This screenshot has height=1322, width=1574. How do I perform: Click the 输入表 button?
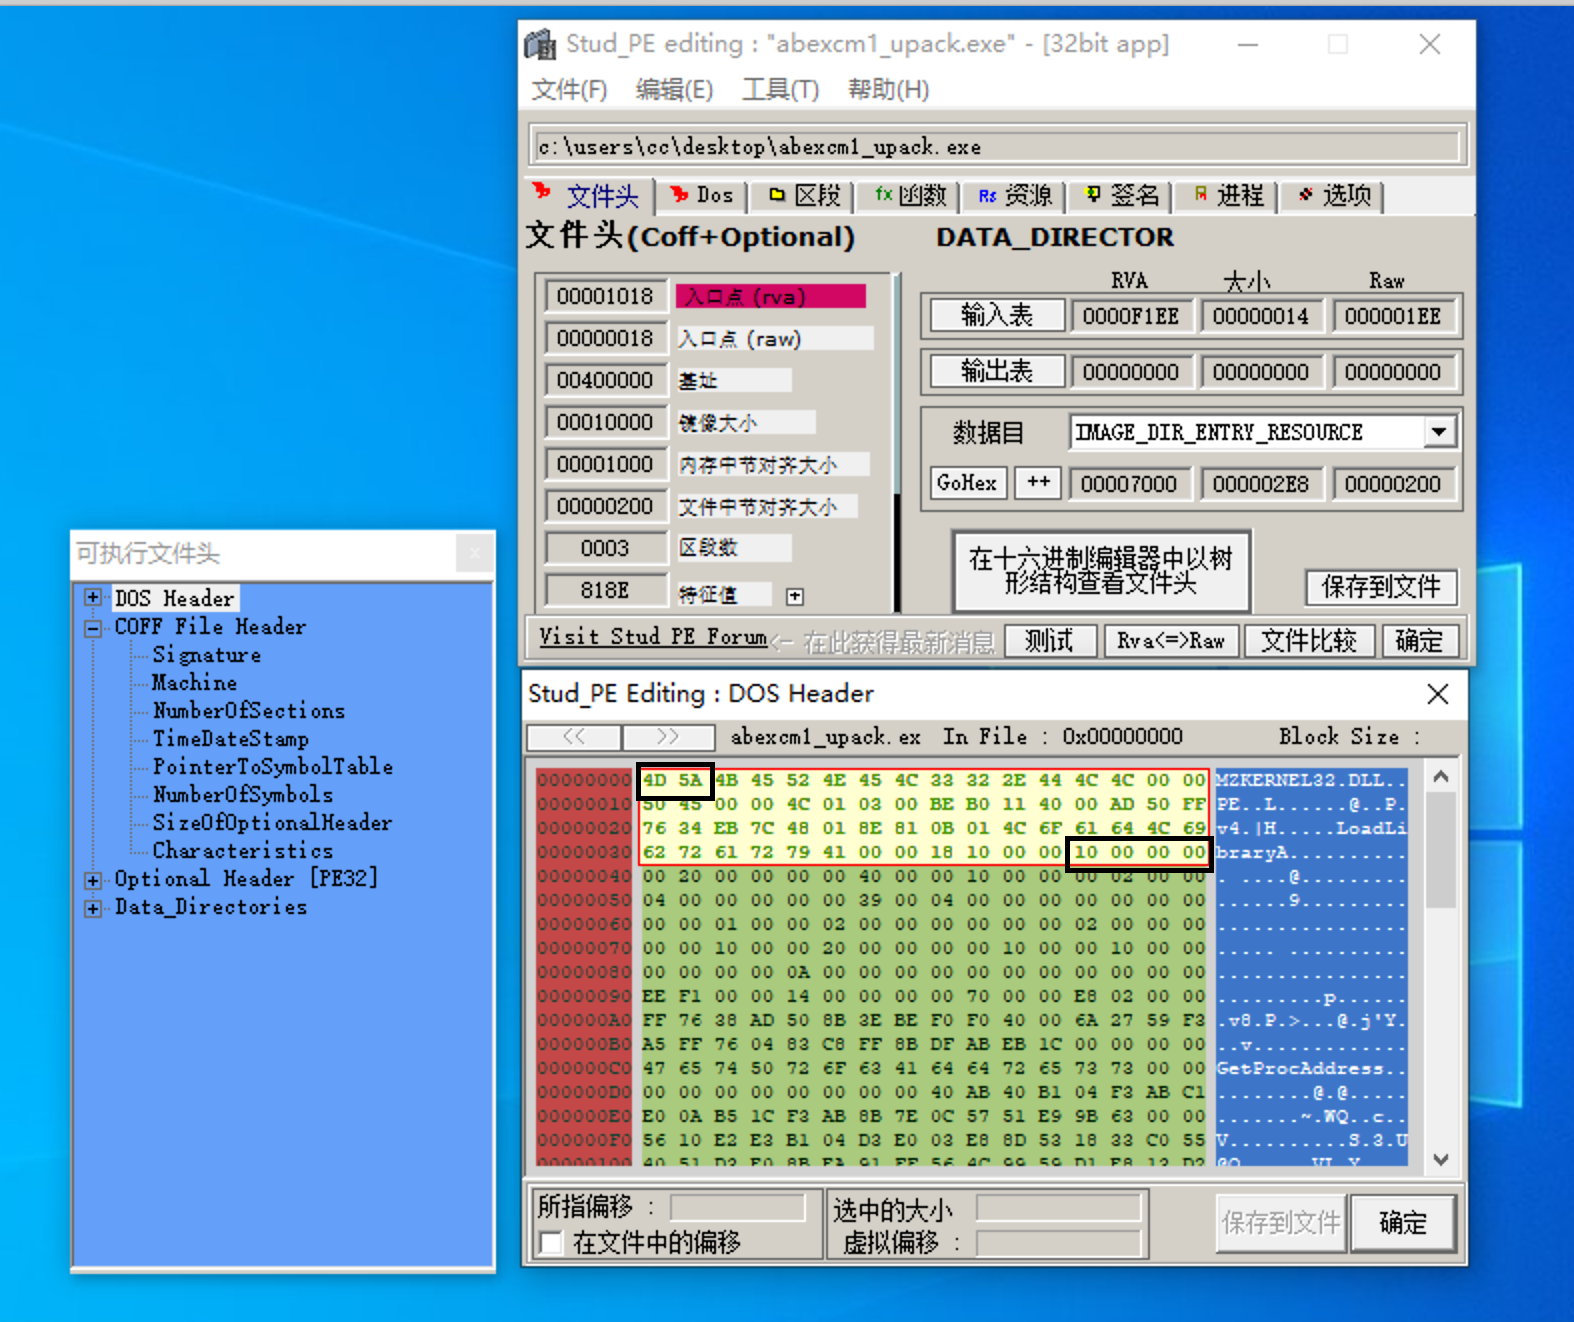pyautogui.click(x=996, y=316)
